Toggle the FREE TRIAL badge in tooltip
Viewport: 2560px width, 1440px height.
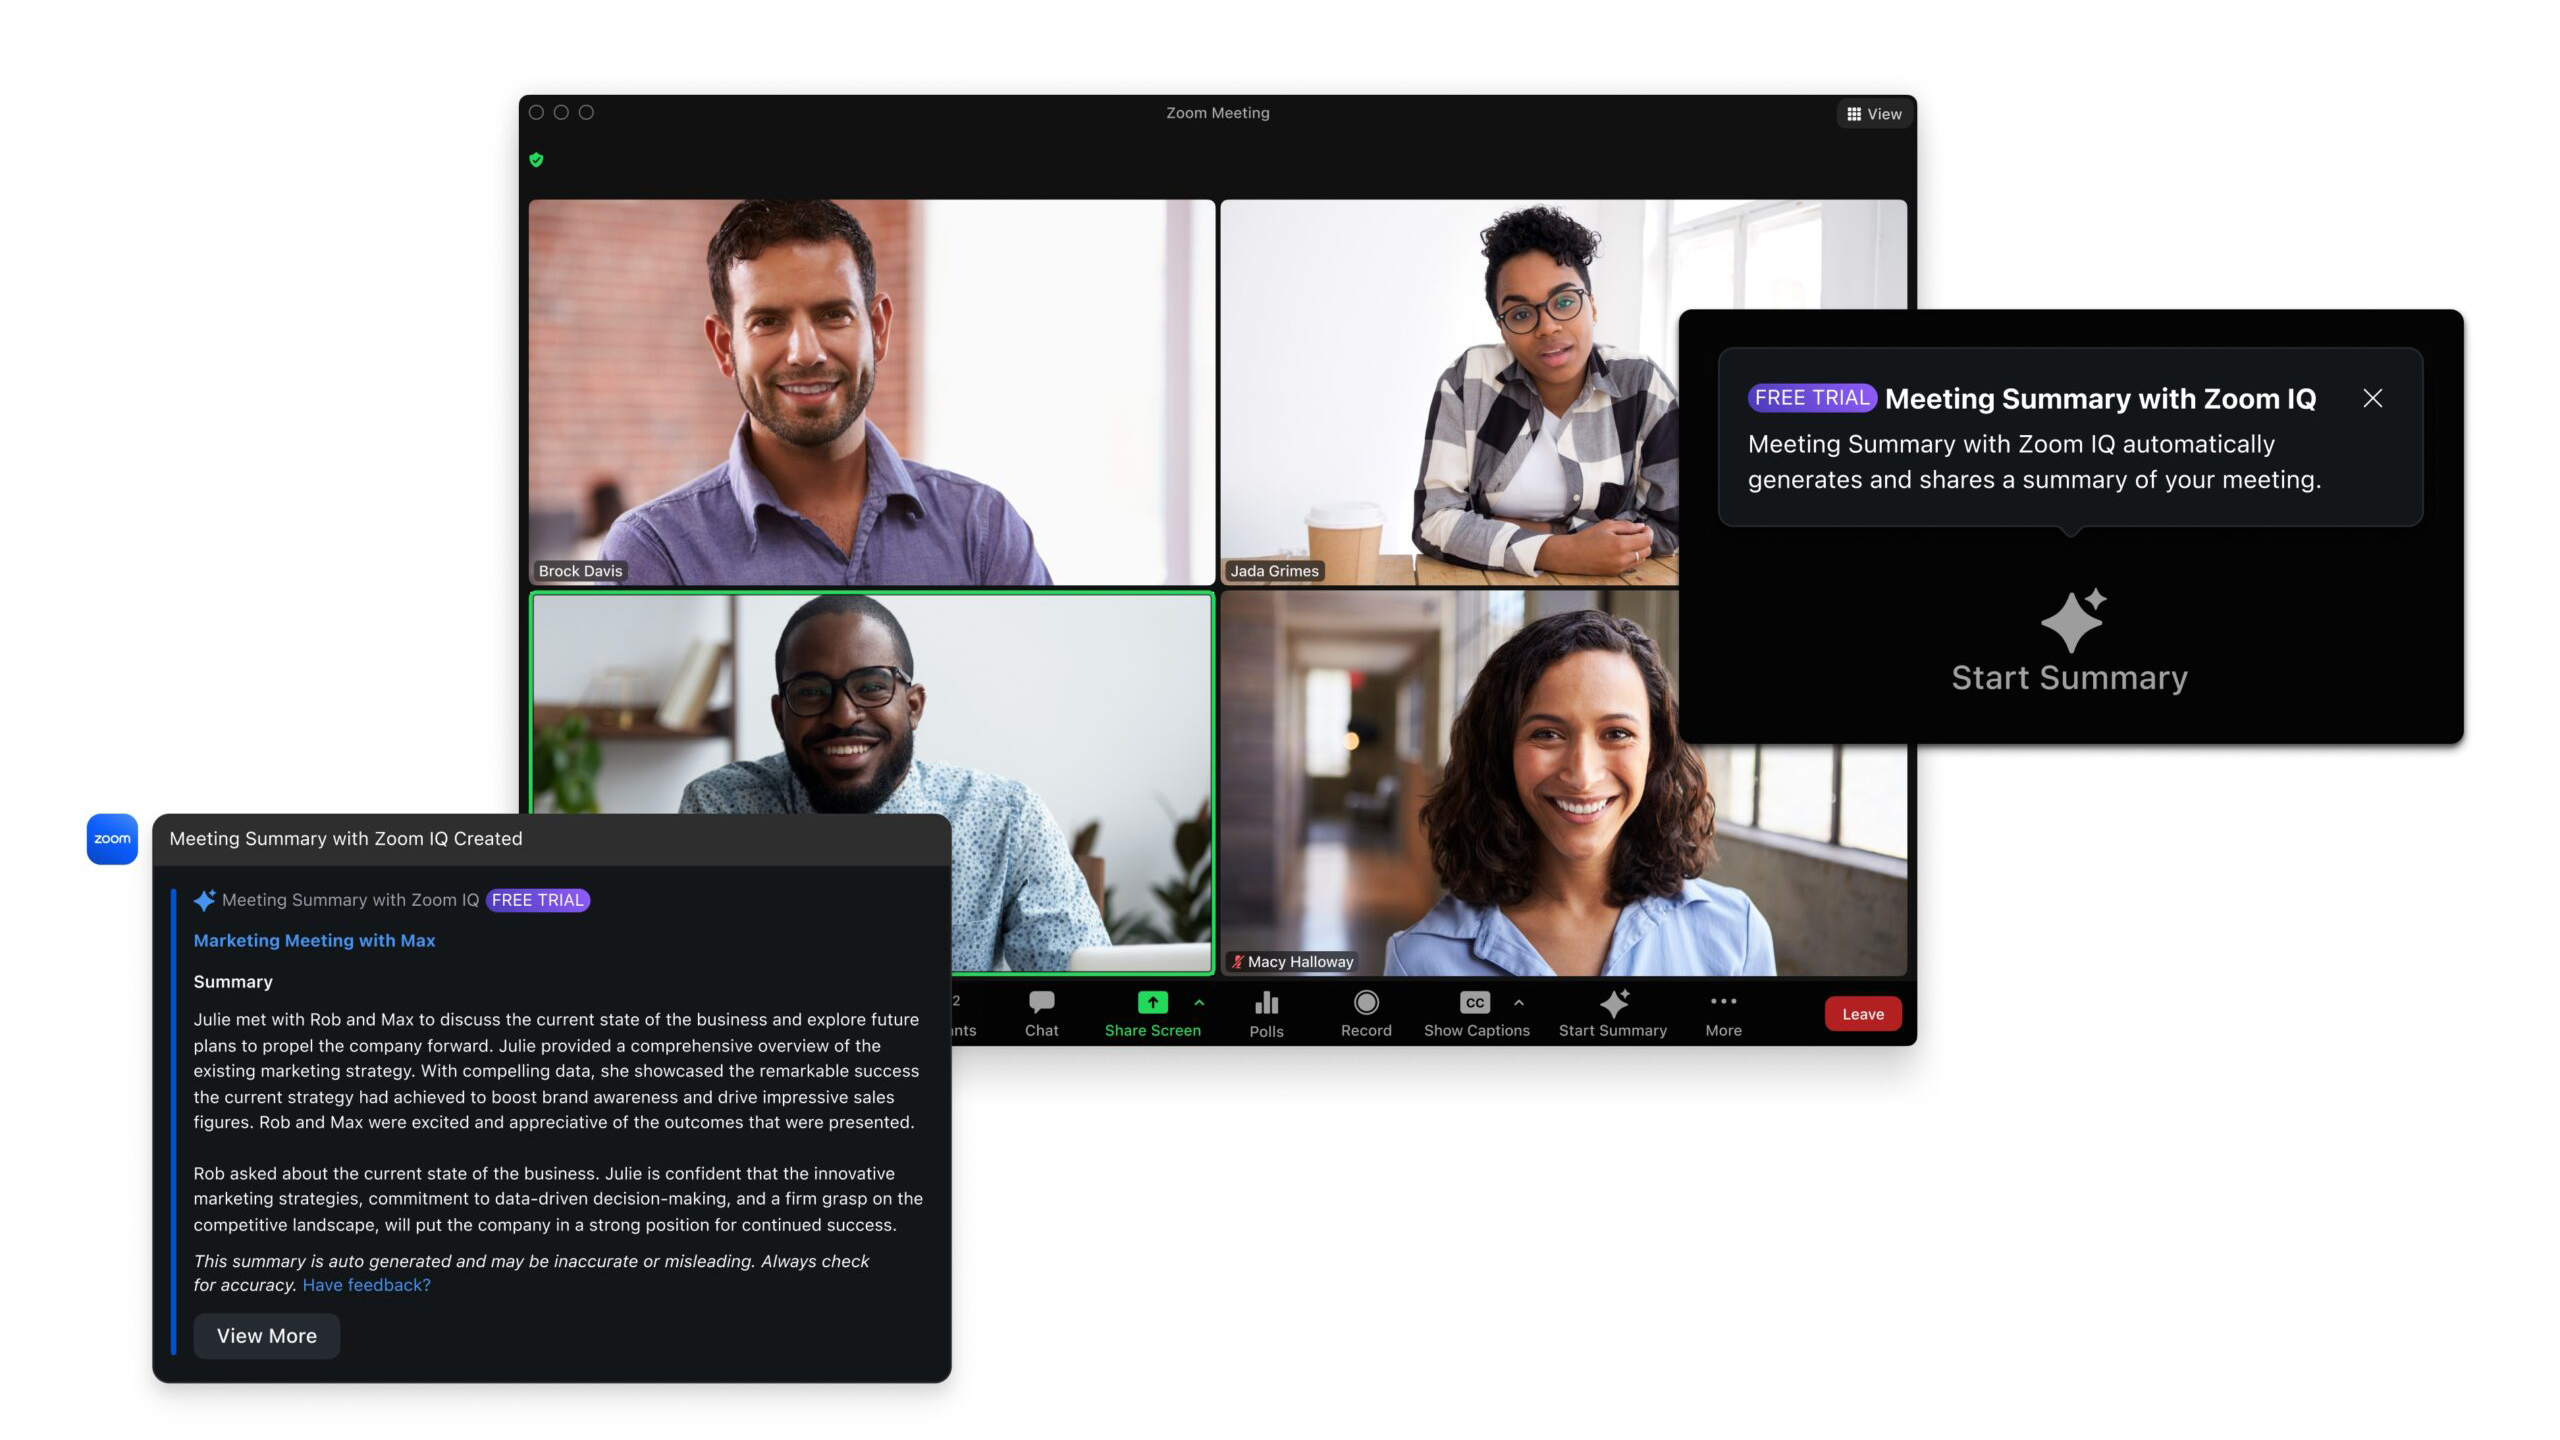pyautogui.click(x=1811, y=397)
